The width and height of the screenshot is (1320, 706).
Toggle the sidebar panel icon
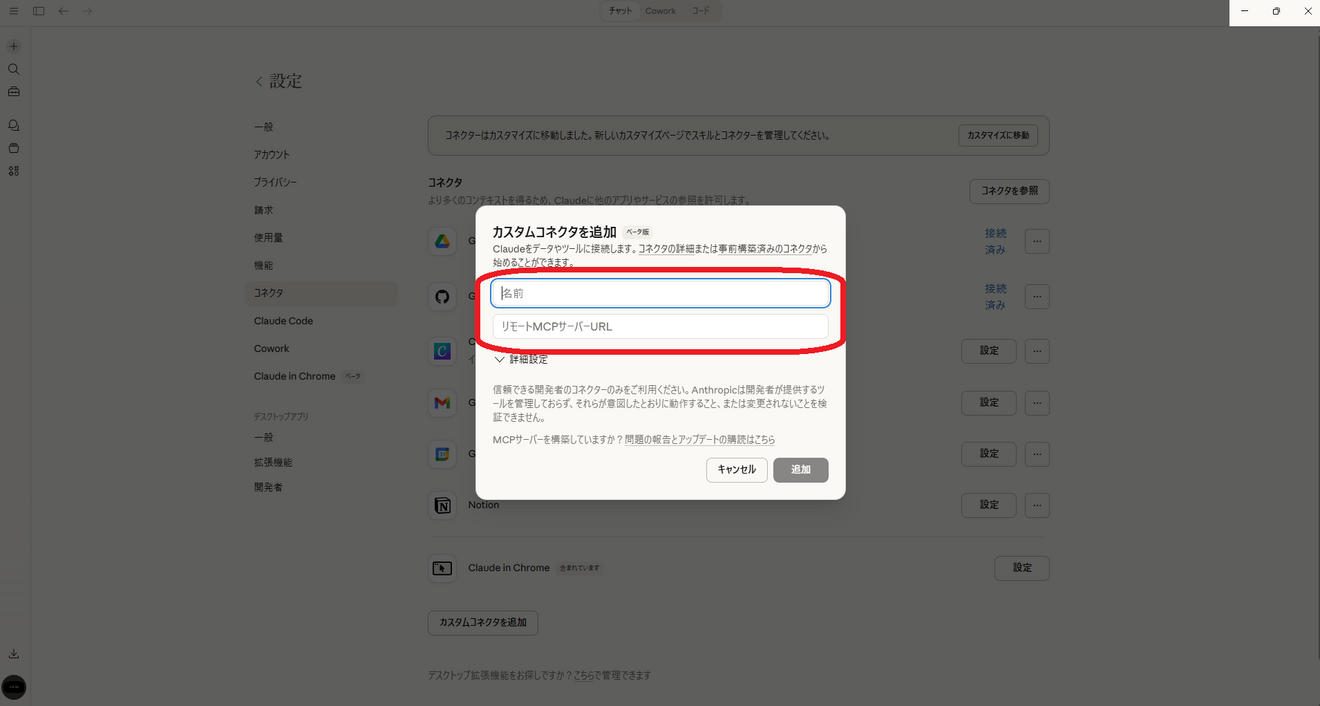[x=38, y=11]
